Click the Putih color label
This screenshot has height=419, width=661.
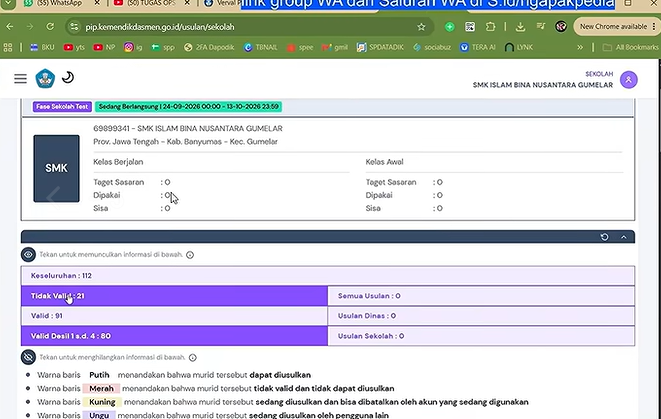(x=99, y=375)
